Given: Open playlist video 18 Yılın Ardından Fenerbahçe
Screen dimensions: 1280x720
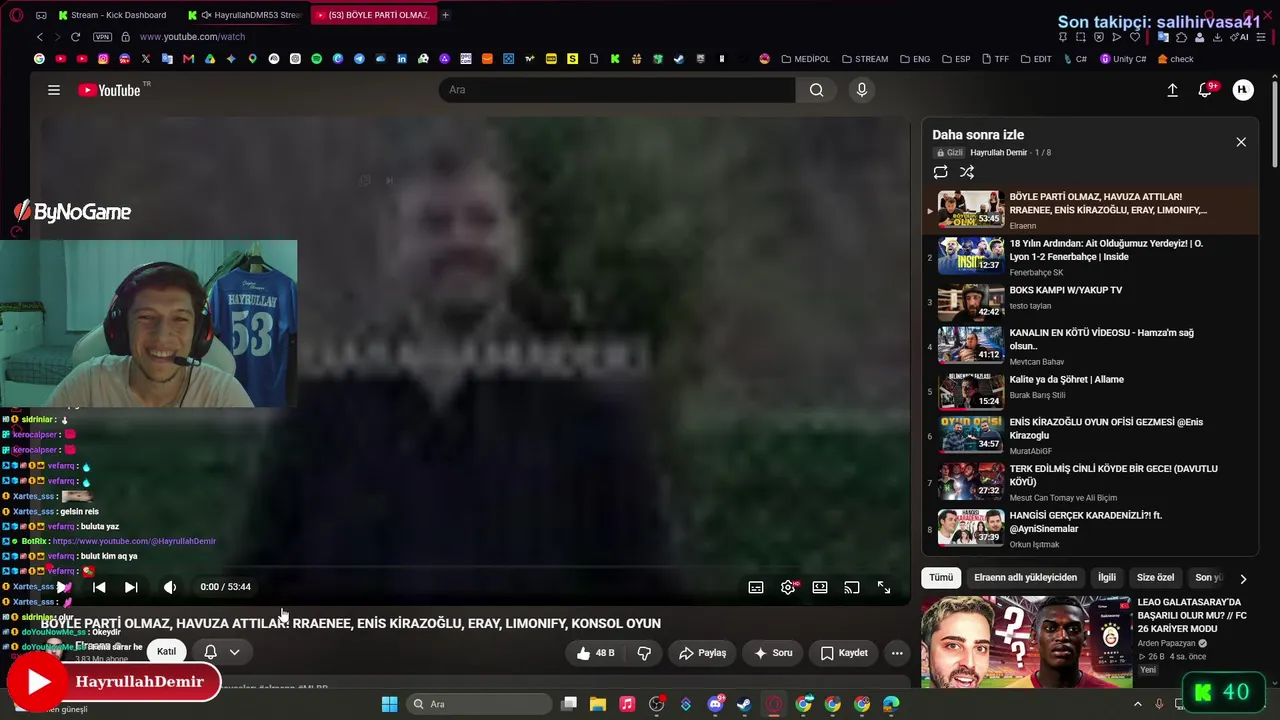Looking at the screenshot, I should pyautogui.click(x=1090, y=257).
